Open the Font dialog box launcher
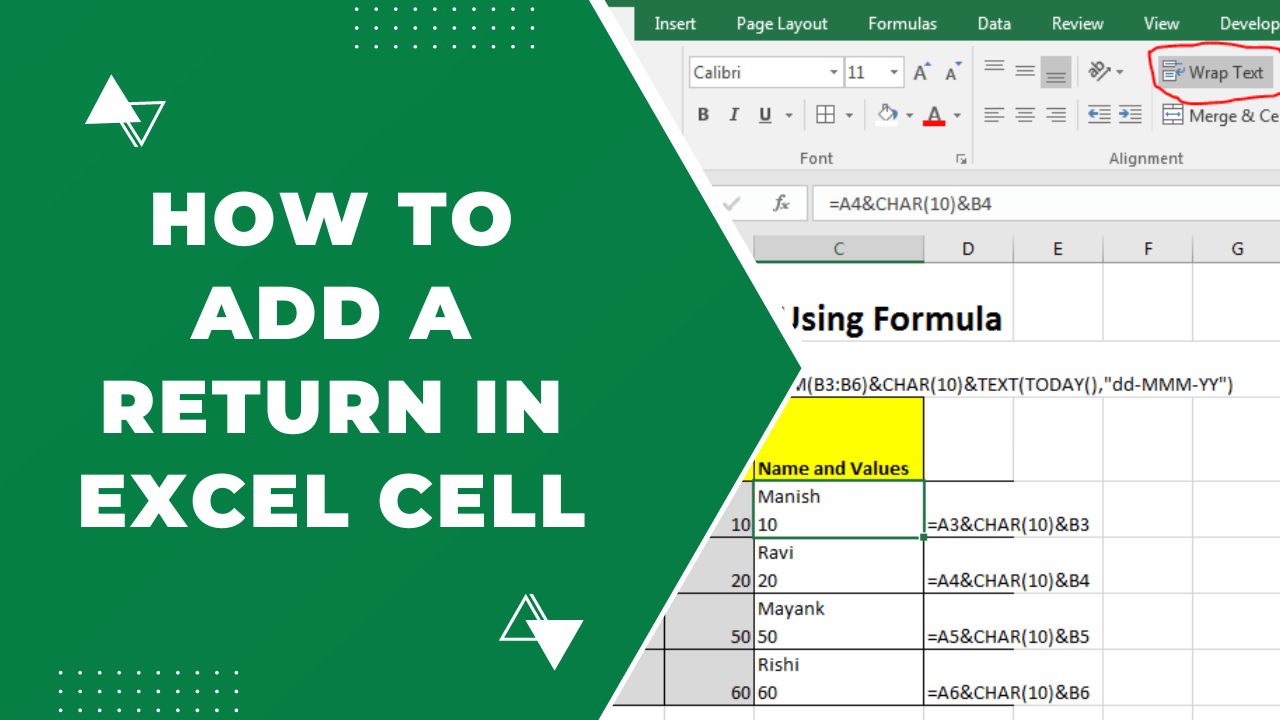 coord(961,158)
